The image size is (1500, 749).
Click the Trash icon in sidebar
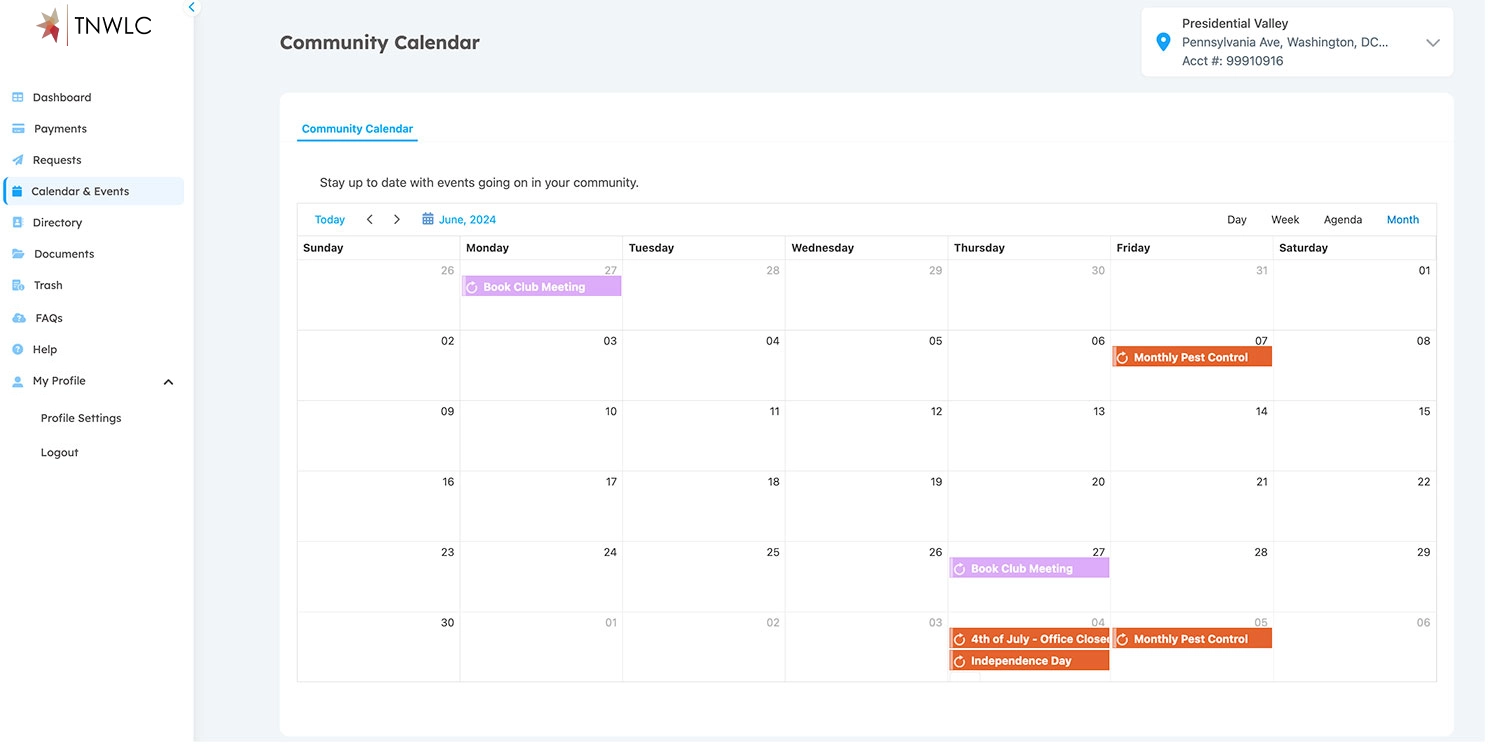pos(18,286)
